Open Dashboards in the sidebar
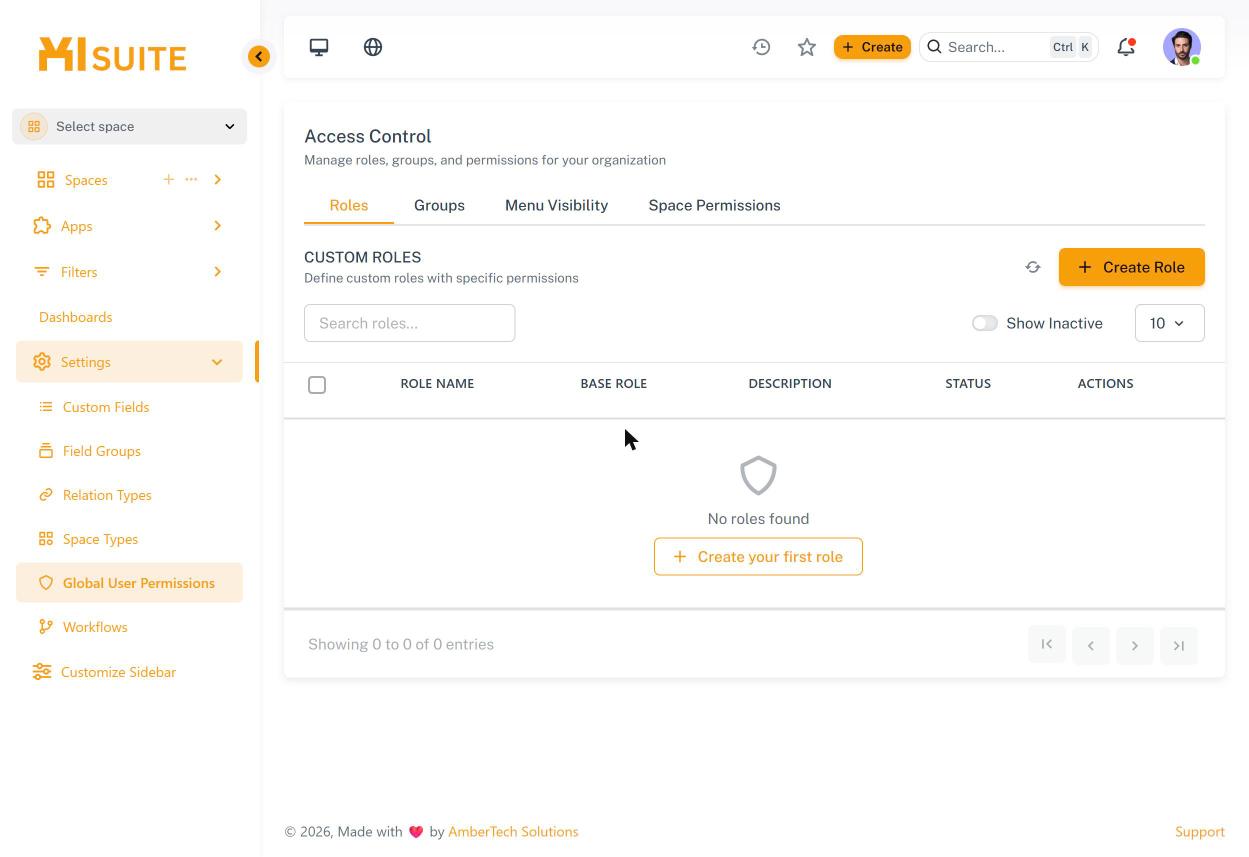Screen dimensions: 1249x857 75,317
